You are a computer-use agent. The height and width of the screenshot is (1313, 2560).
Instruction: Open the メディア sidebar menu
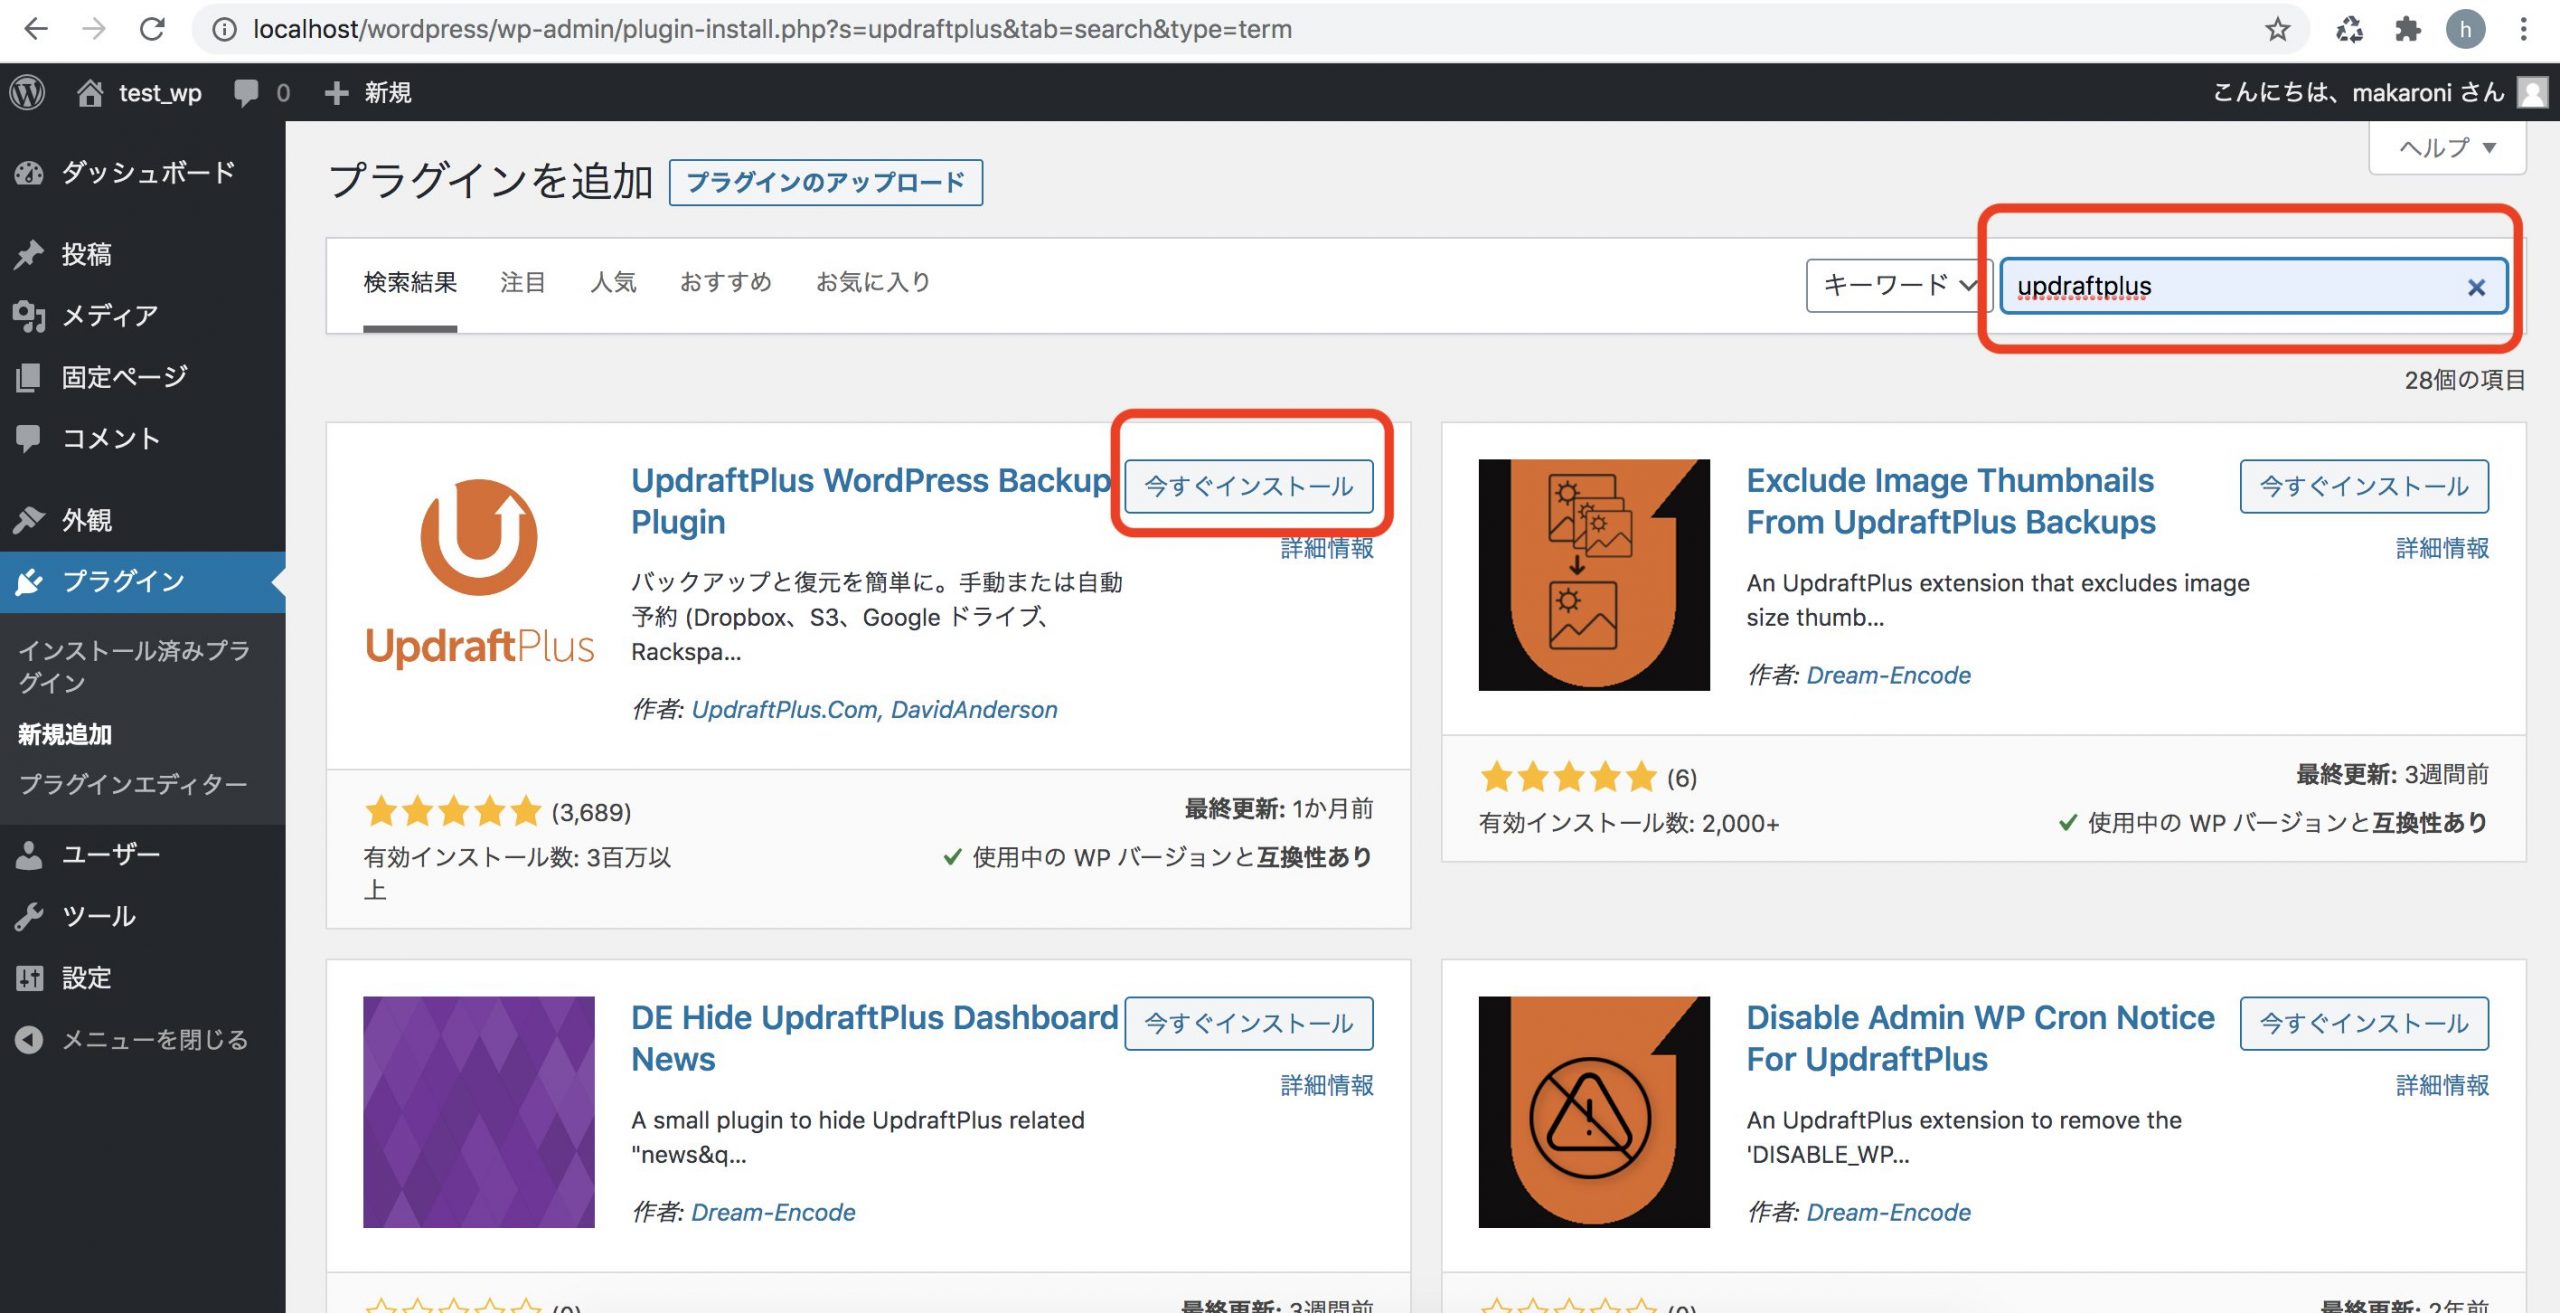pos(110,315)
